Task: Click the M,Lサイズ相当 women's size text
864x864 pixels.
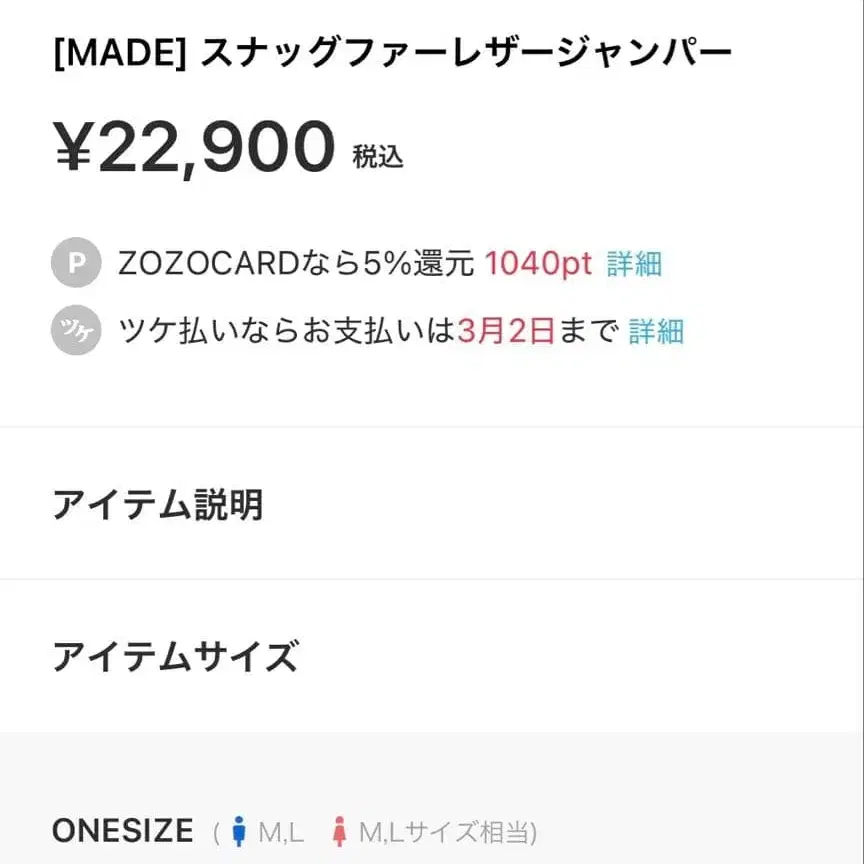Action: tap(448, 832)
